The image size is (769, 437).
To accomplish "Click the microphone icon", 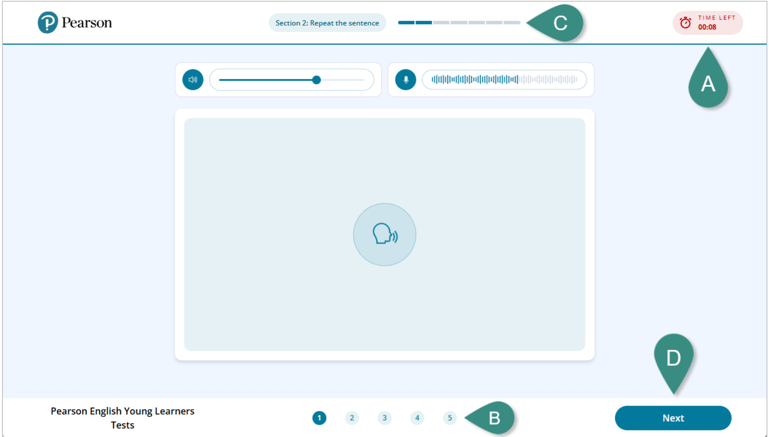I will pyautogui.click(x=405, y=80).
